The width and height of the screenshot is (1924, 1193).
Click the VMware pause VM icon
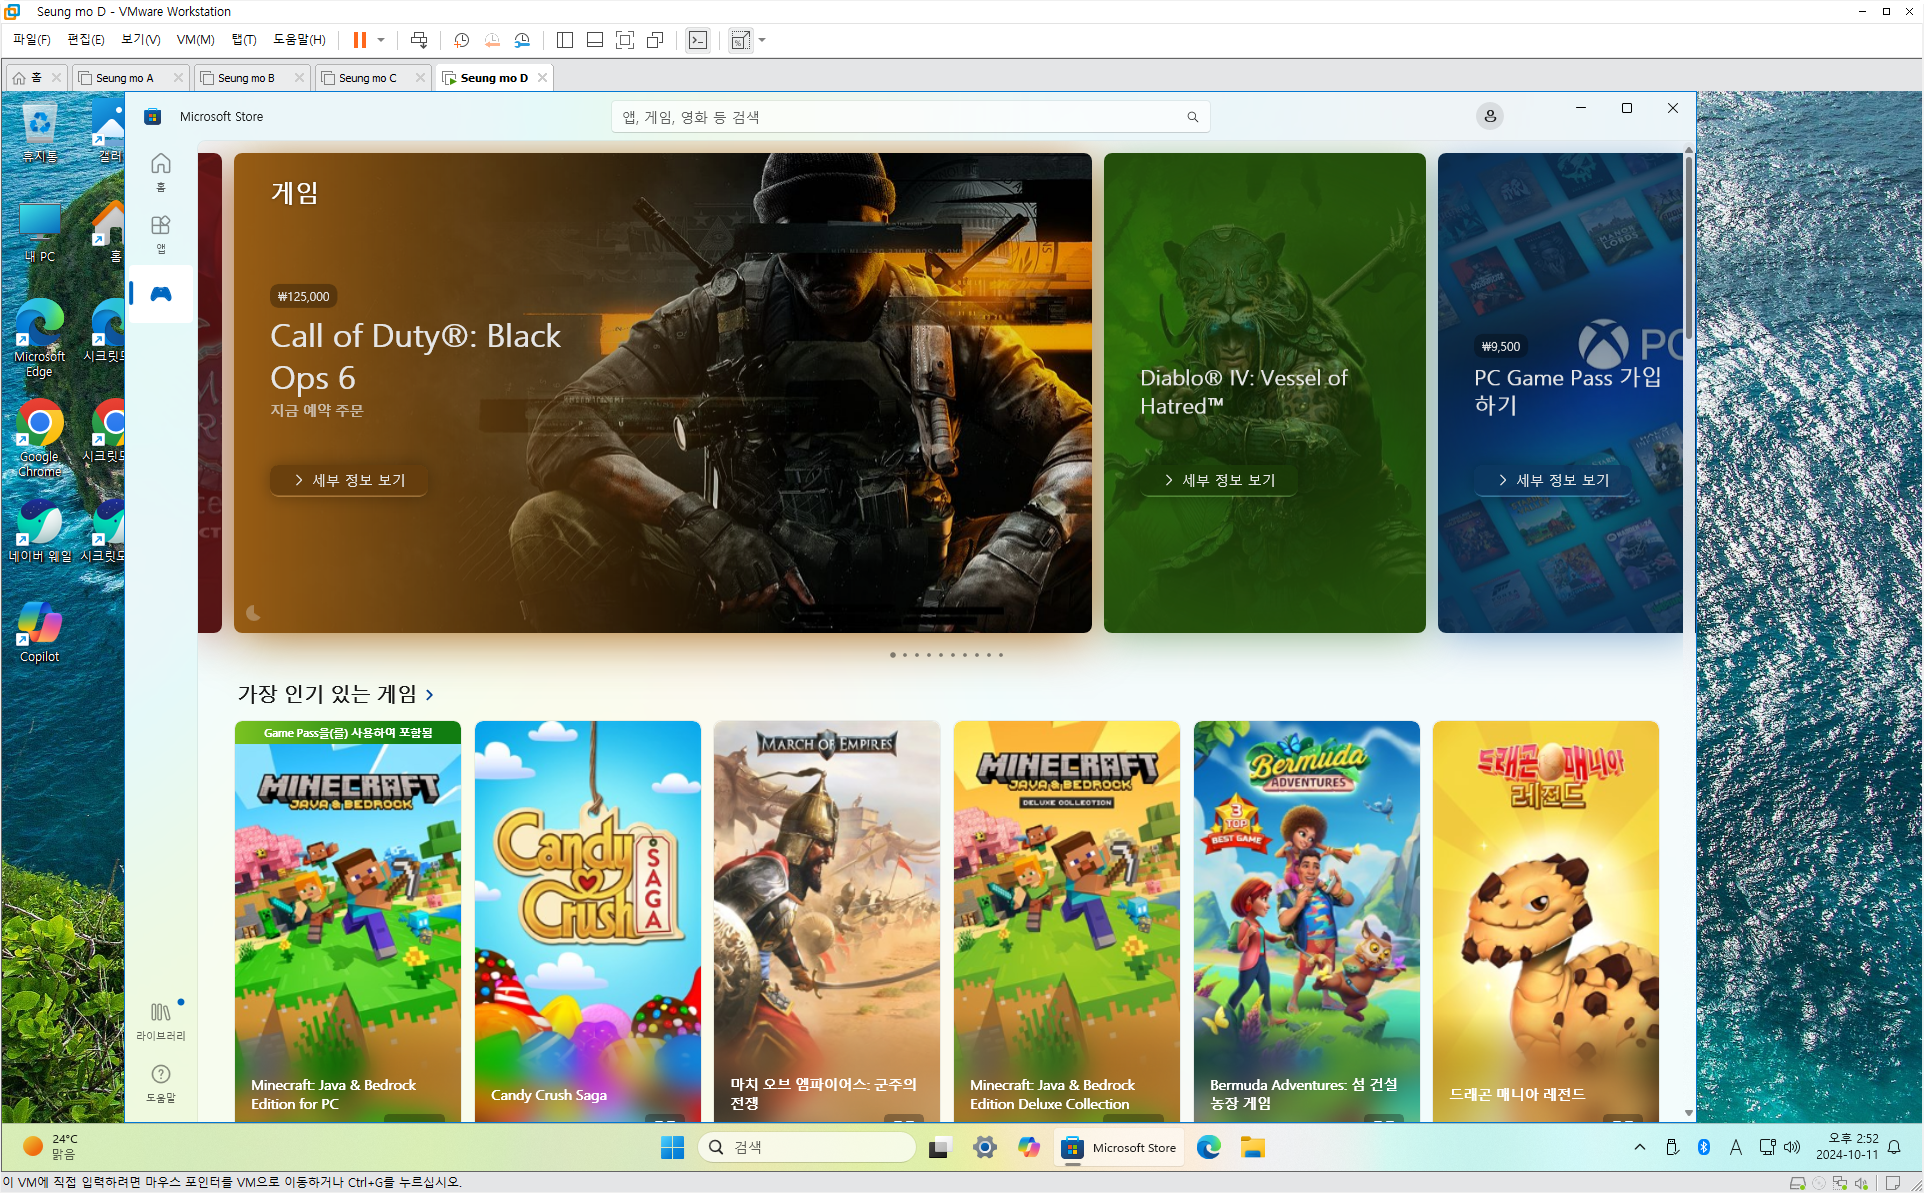359,40
